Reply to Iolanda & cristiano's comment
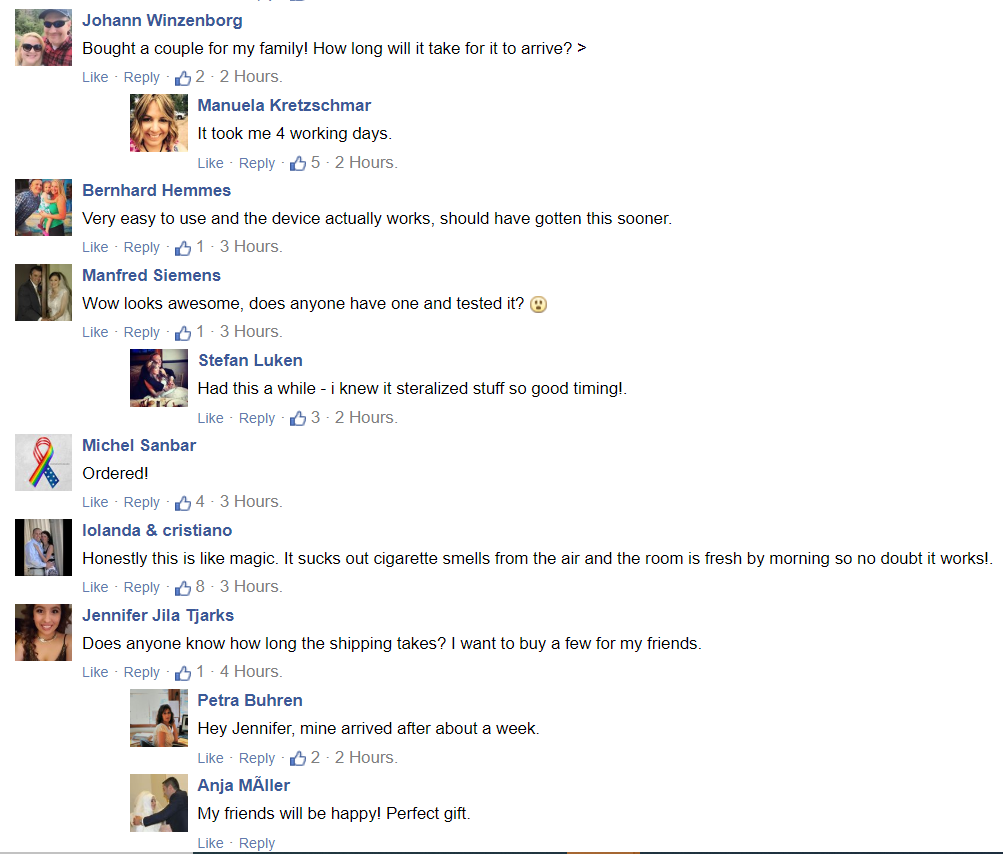 [141, 587]
